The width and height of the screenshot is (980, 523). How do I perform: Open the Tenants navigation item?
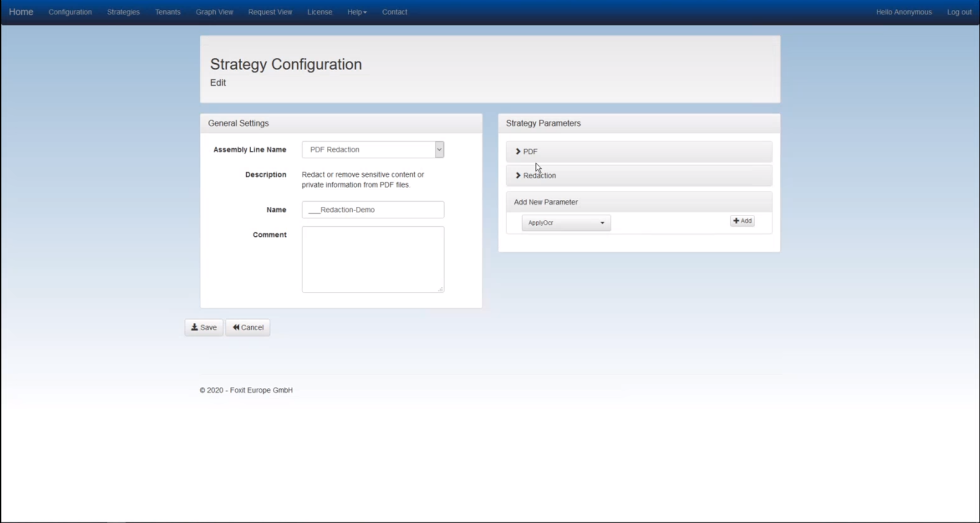[168, 12]
